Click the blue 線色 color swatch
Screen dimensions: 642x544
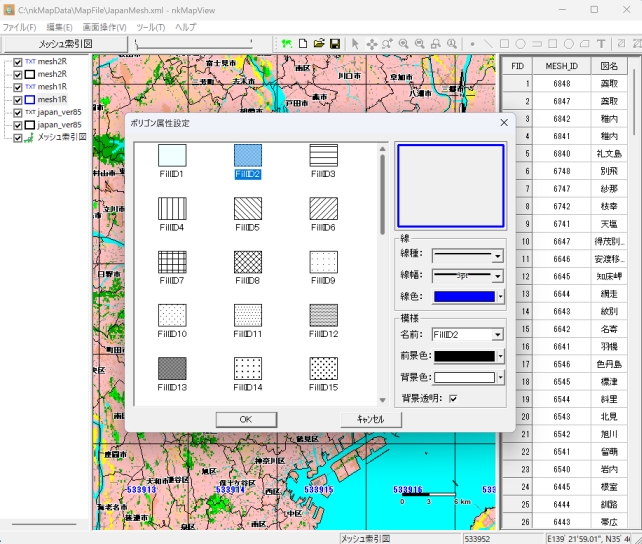coord(463,296)
